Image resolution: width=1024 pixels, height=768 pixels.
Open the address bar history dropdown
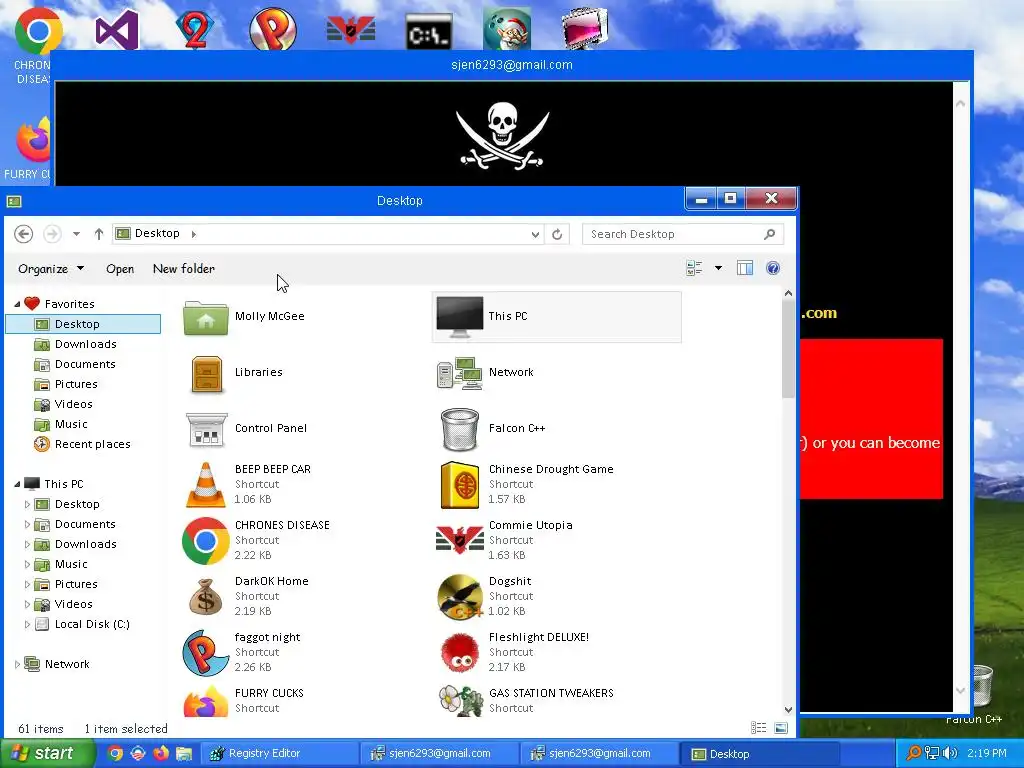[536, 234]
